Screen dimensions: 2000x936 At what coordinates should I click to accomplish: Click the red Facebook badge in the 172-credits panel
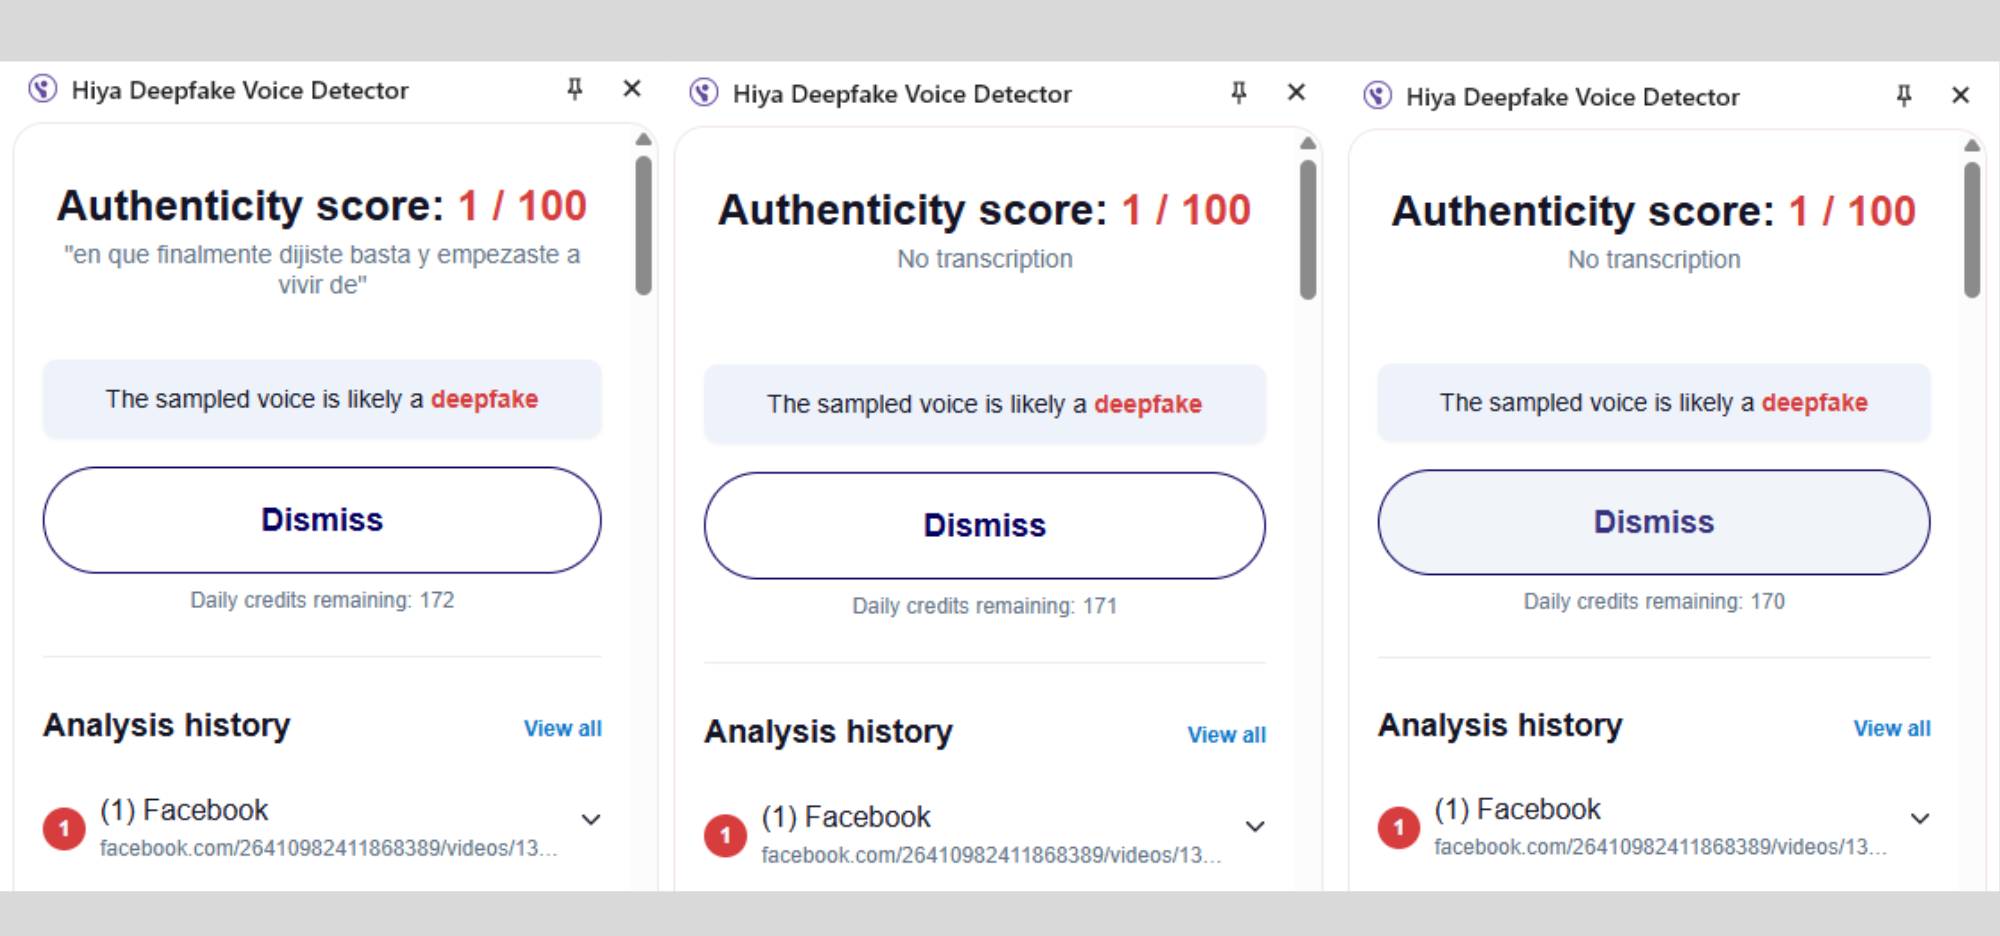click(x=64, y=829)
